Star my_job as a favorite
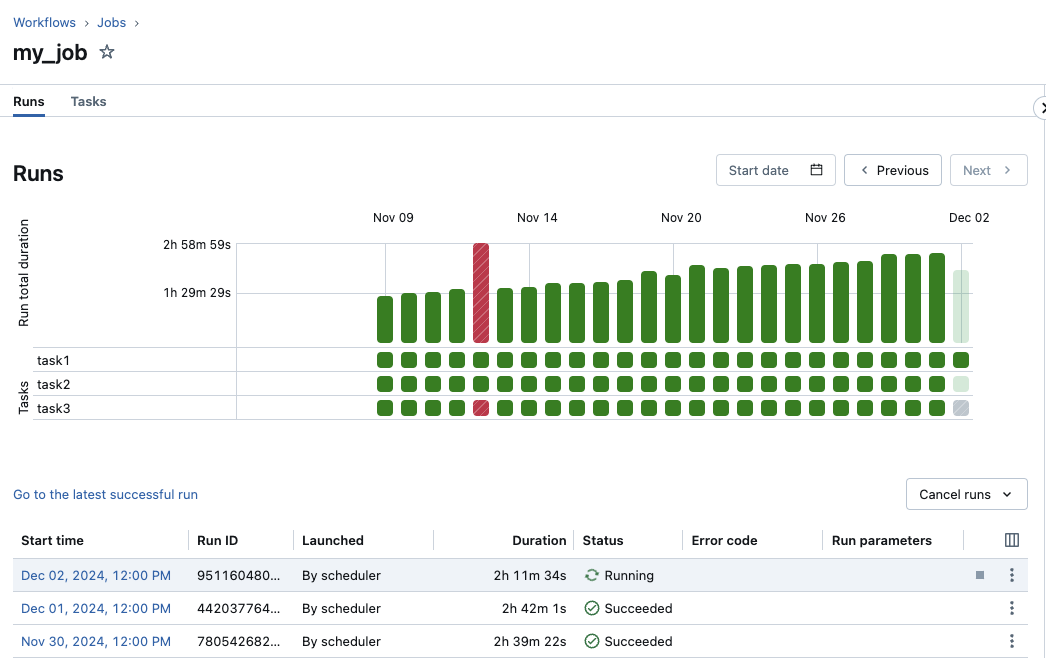This screenshot has width=1046, height=658. pos(107,53)
